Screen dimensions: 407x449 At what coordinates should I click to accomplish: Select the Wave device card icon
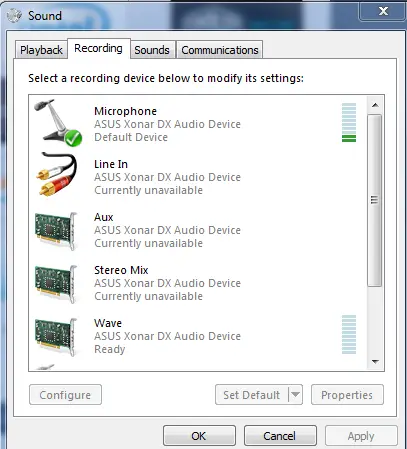point(56,337)
